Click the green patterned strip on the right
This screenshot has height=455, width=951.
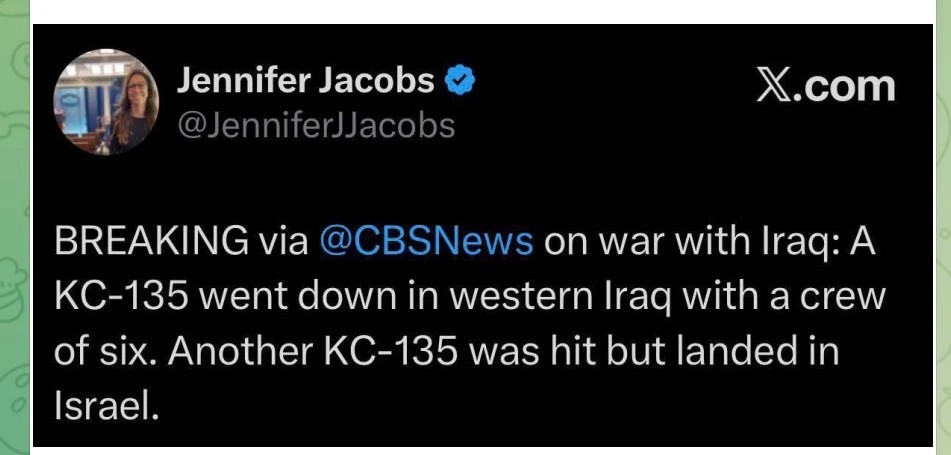(x=942, y=230)
